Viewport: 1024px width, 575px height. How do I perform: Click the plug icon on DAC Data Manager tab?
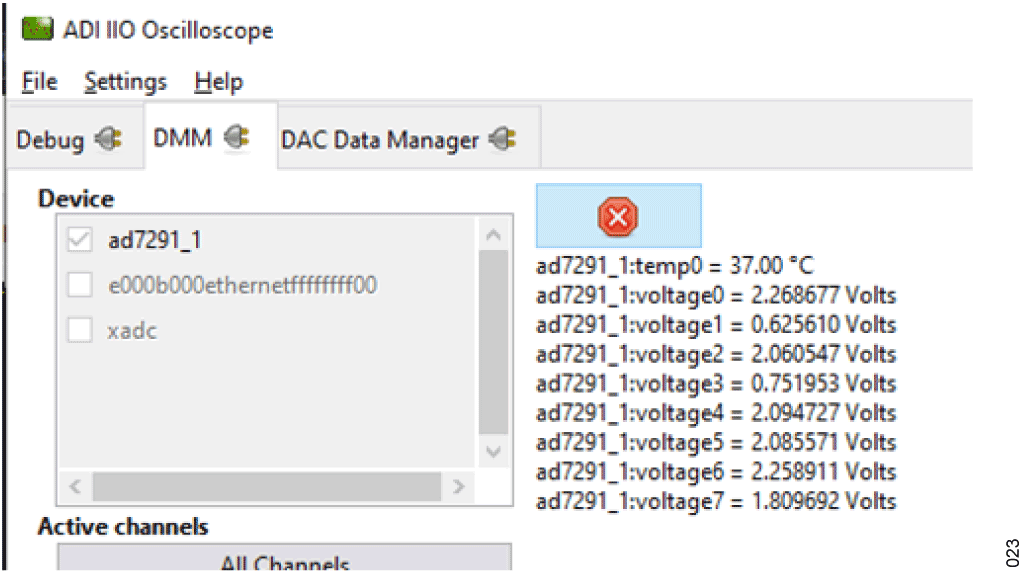pyautogui.click(x=503, y=139)
